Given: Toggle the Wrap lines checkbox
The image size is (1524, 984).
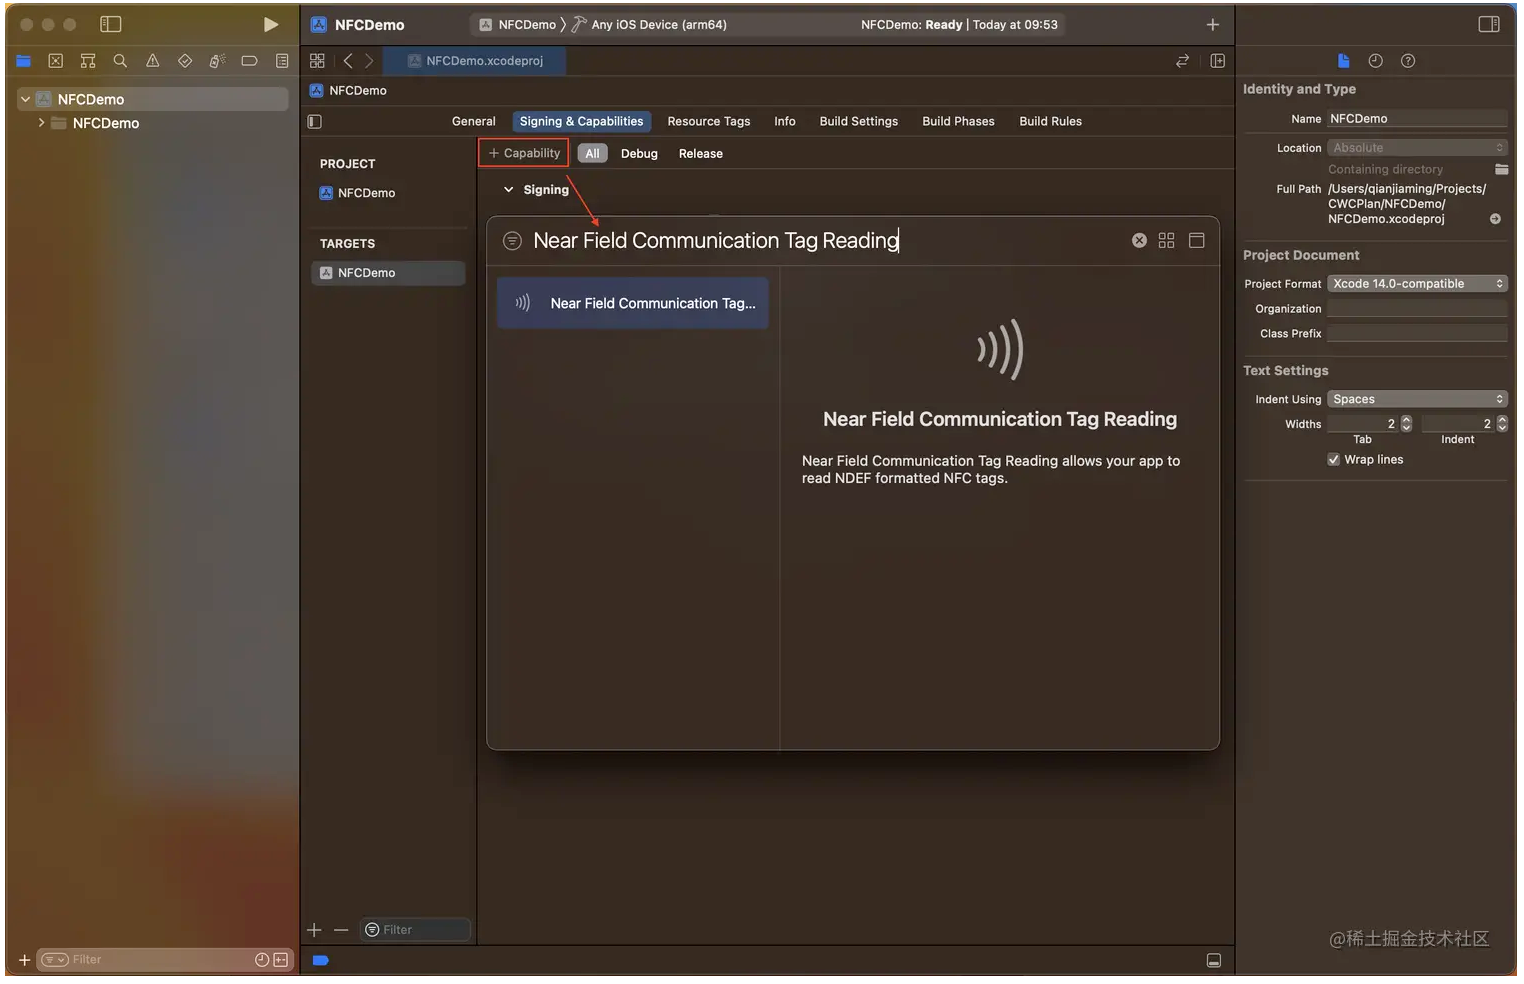Looking at the screenshot, I should [x=1333, y=460].
